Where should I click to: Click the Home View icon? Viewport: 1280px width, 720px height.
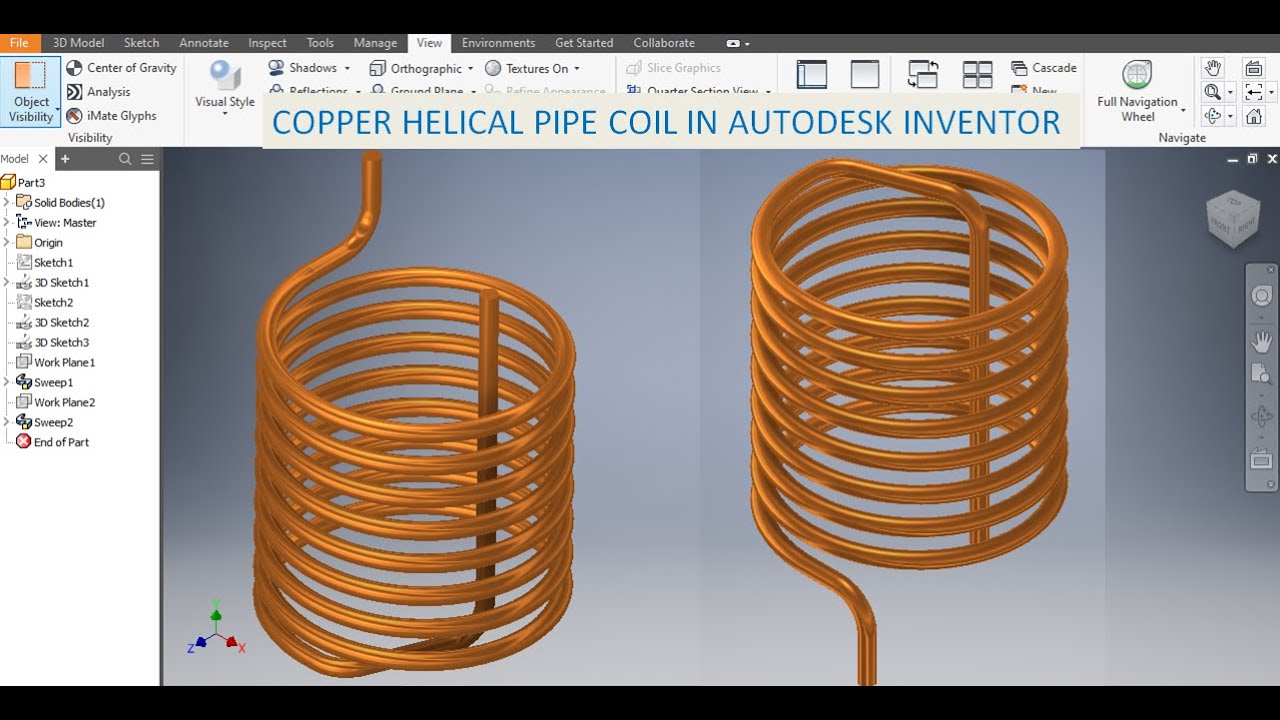1254,116
